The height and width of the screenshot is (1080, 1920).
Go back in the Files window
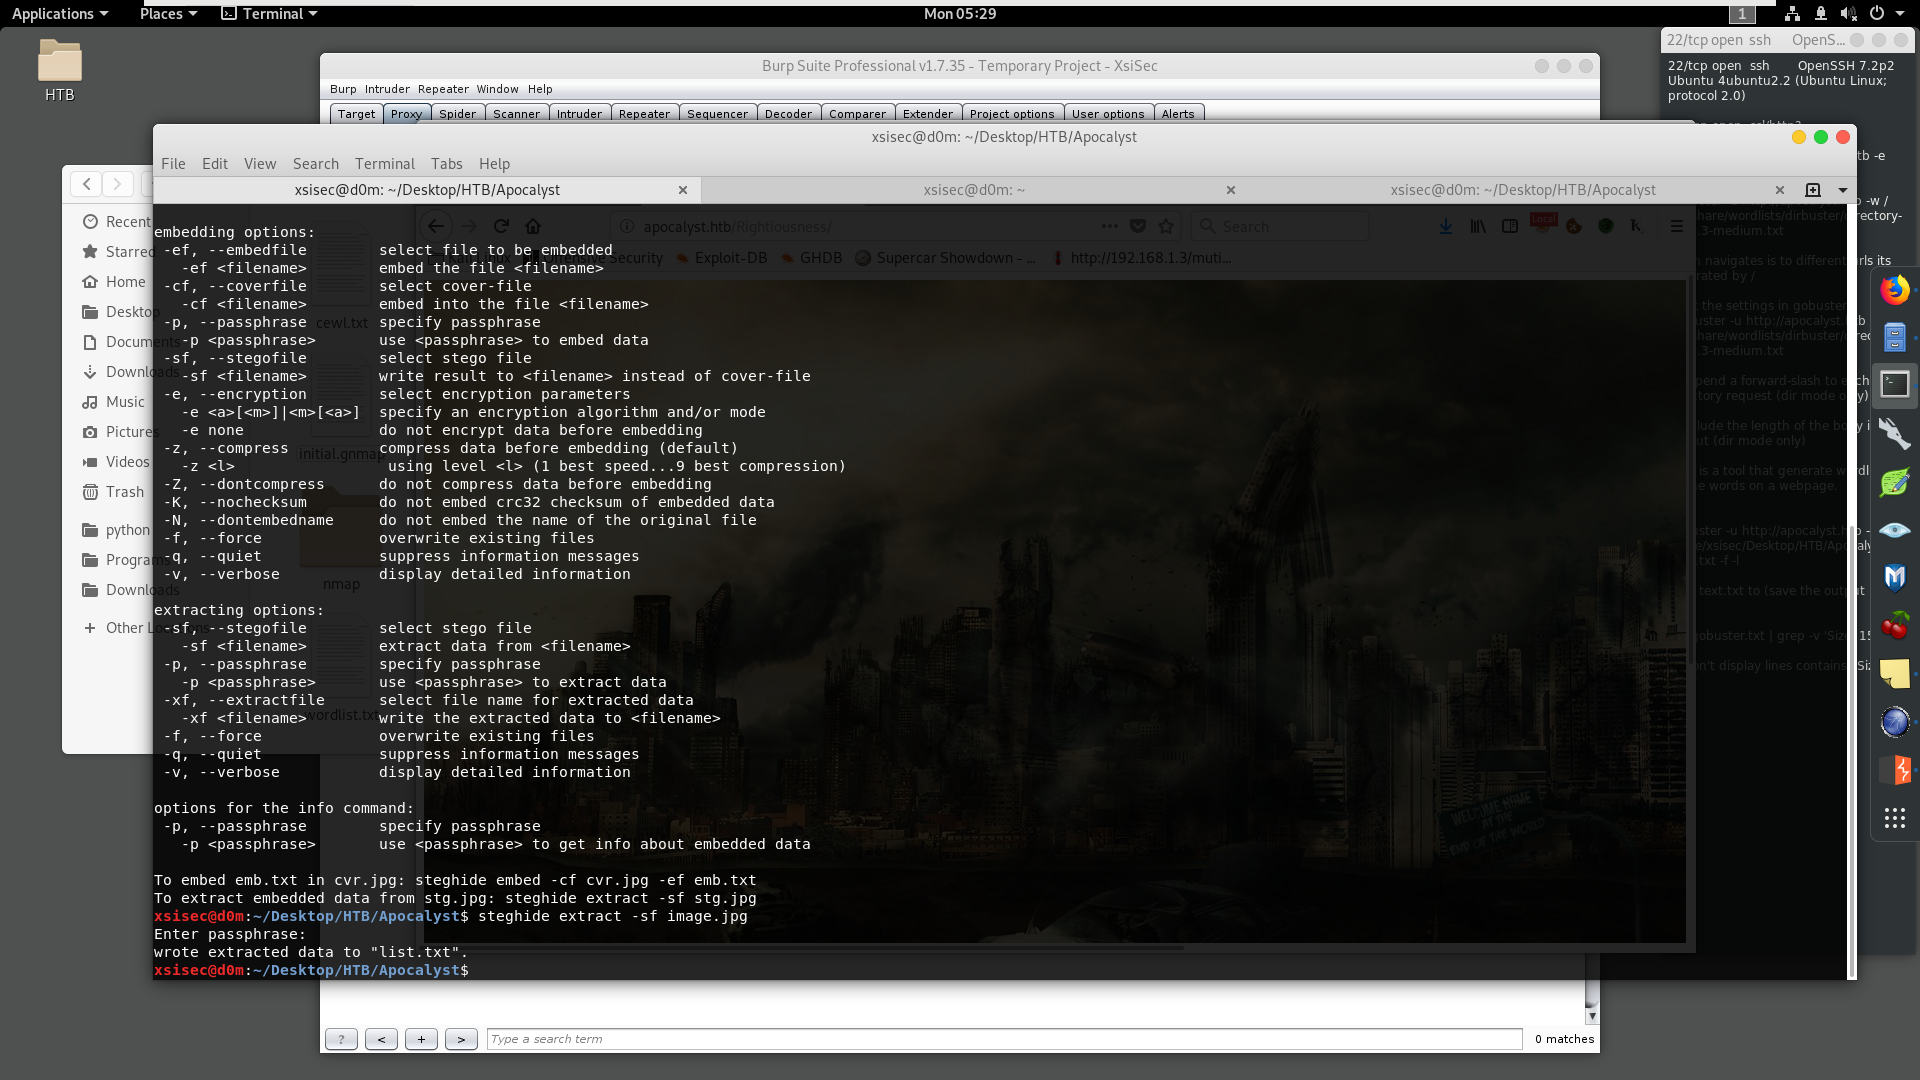click(87, 184)
